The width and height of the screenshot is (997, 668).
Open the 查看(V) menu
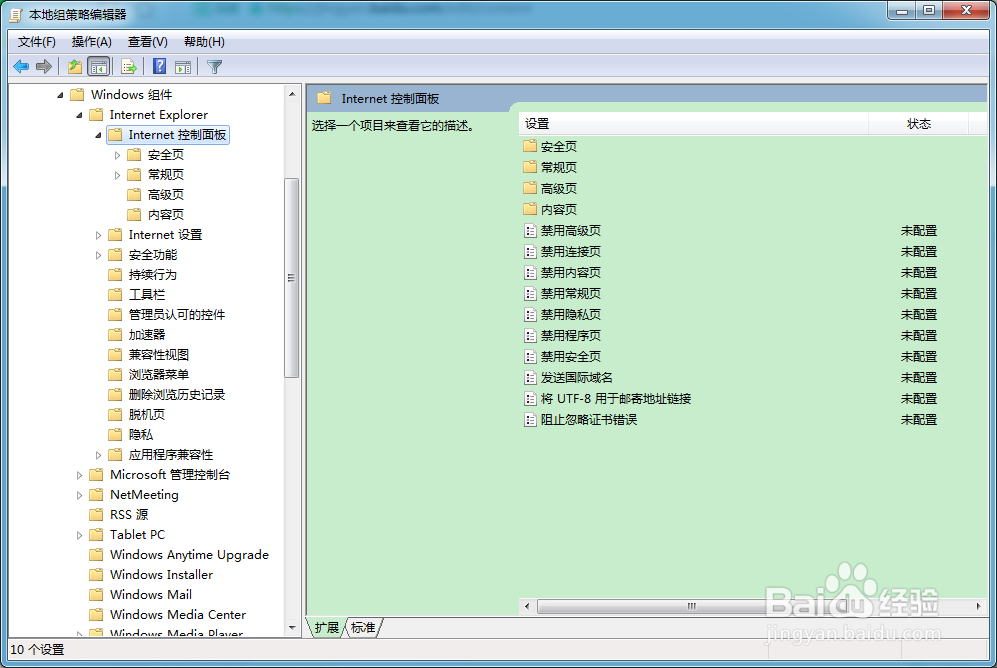[x=148, y=42]
